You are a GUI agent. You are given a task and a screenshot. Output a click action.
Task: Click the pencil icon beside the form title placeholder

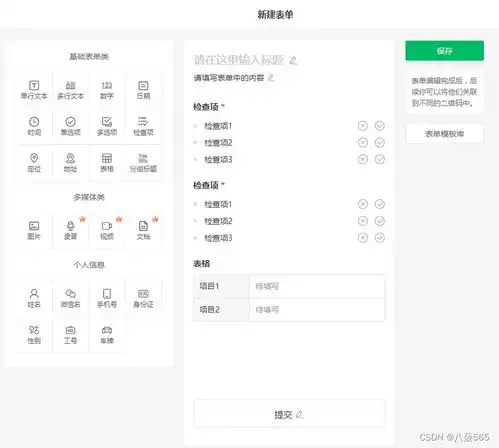click(293, 60)
